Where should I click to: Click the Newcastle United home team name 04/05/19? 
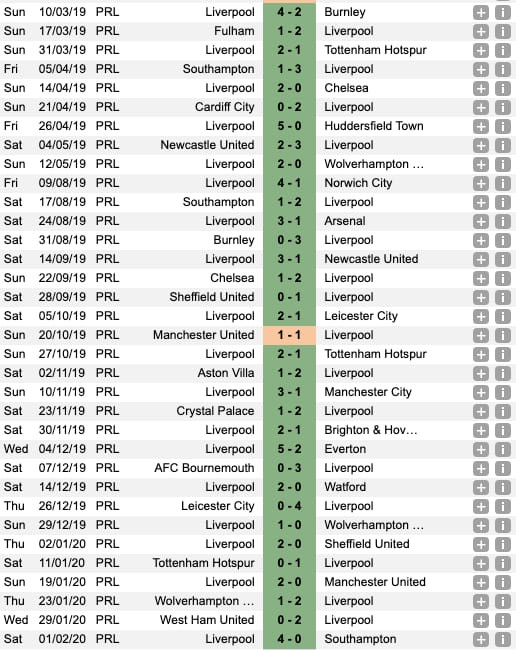(207, 145)
